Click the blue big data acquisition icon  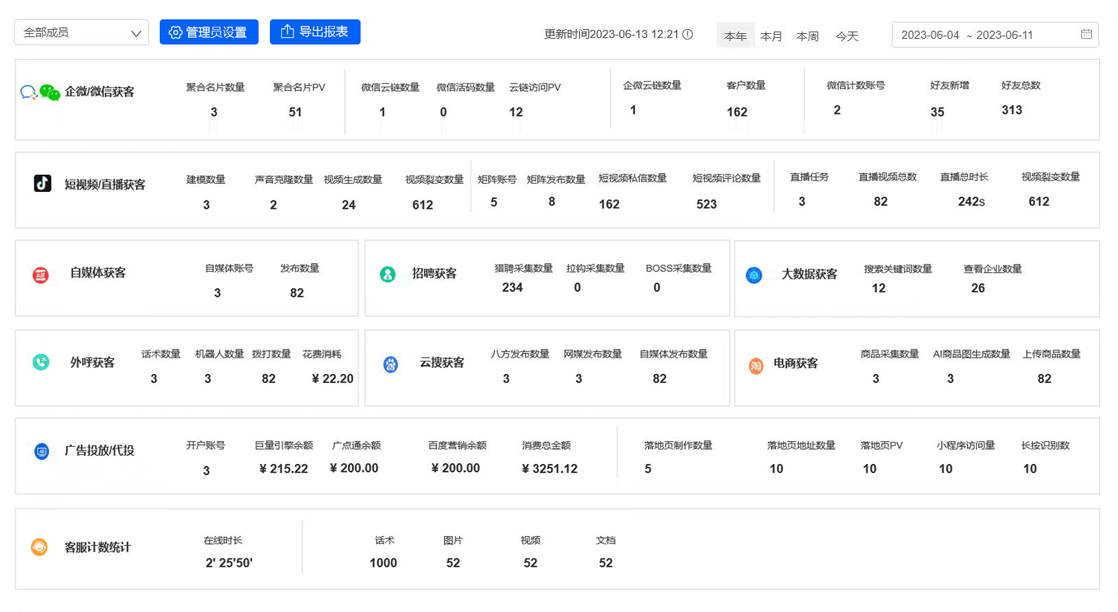pyautogui.click(x=754, y=275)
